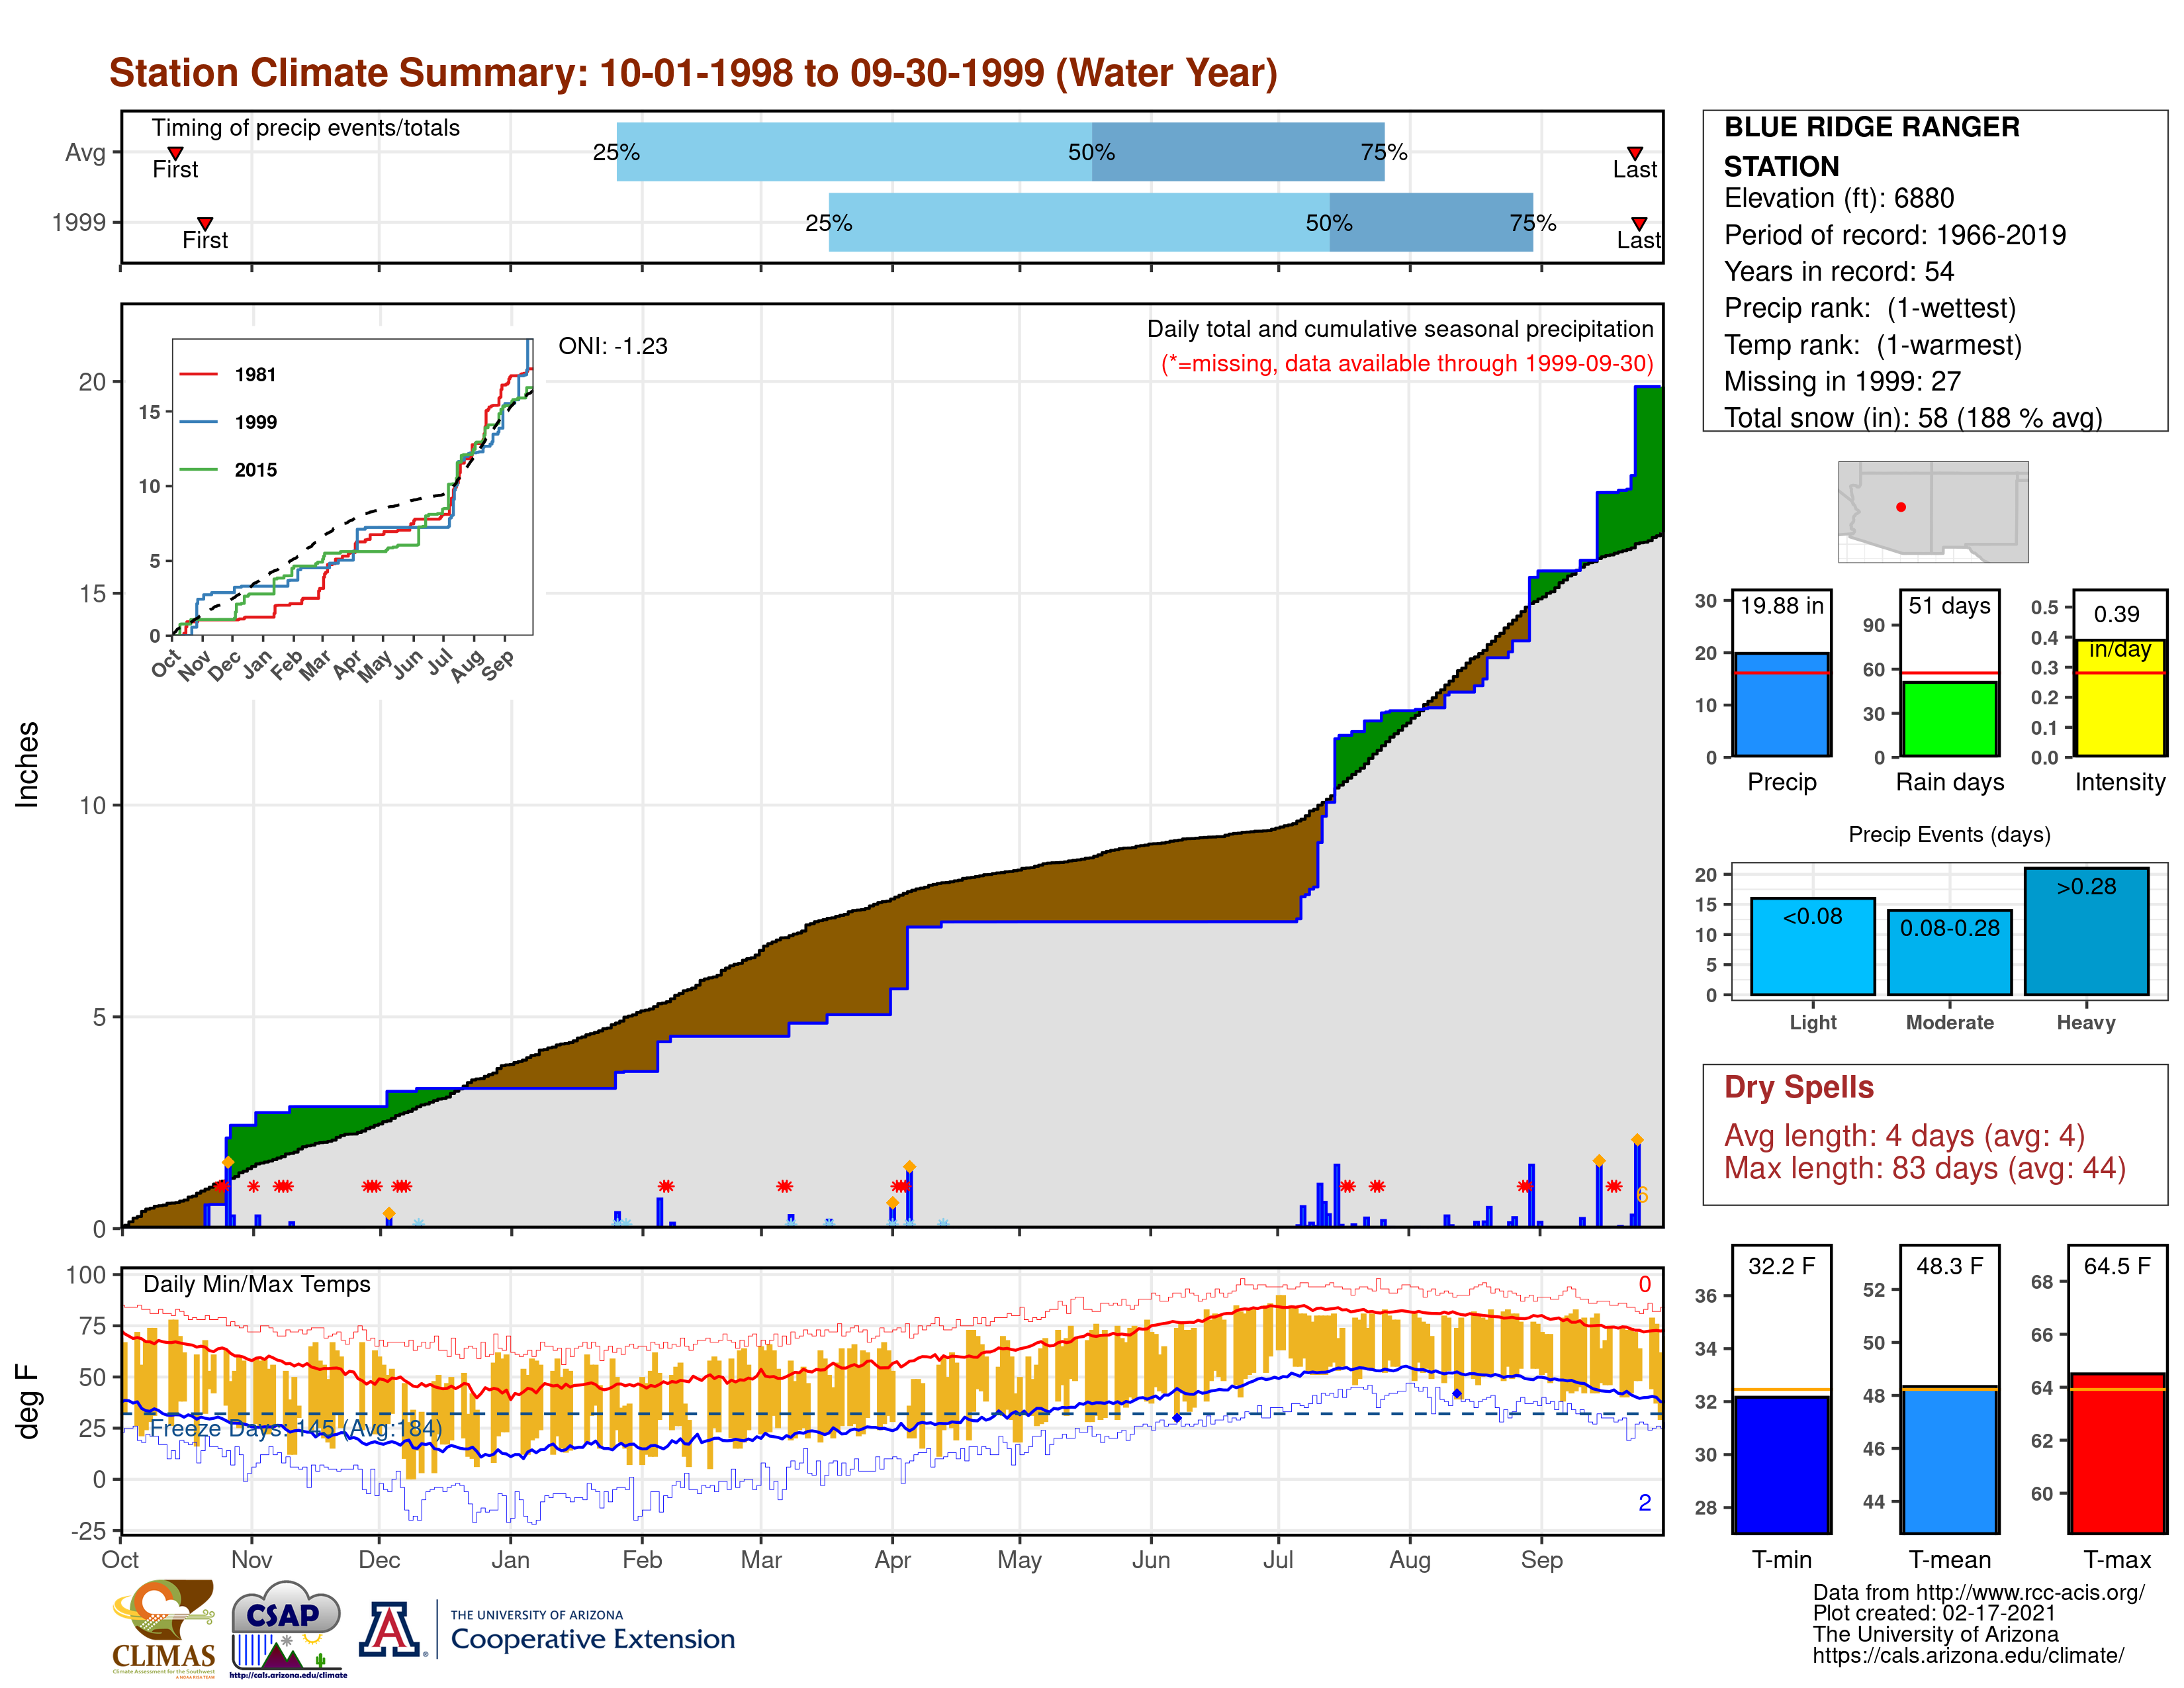Click the 32.2 F T-min value

pos(1781,1266)
